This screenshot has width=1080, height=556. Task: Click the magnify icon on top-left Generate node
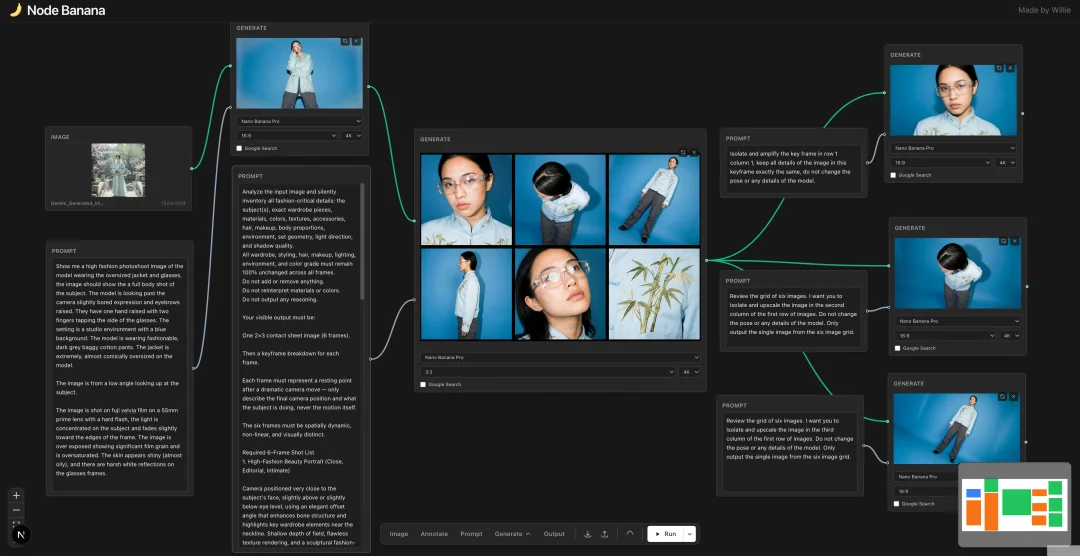pos(345,42)
